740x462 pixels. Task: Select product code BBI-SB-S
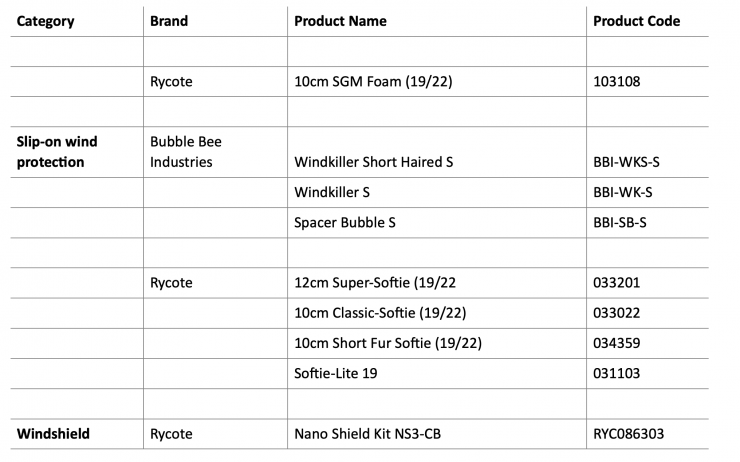(x=620, y=222)
